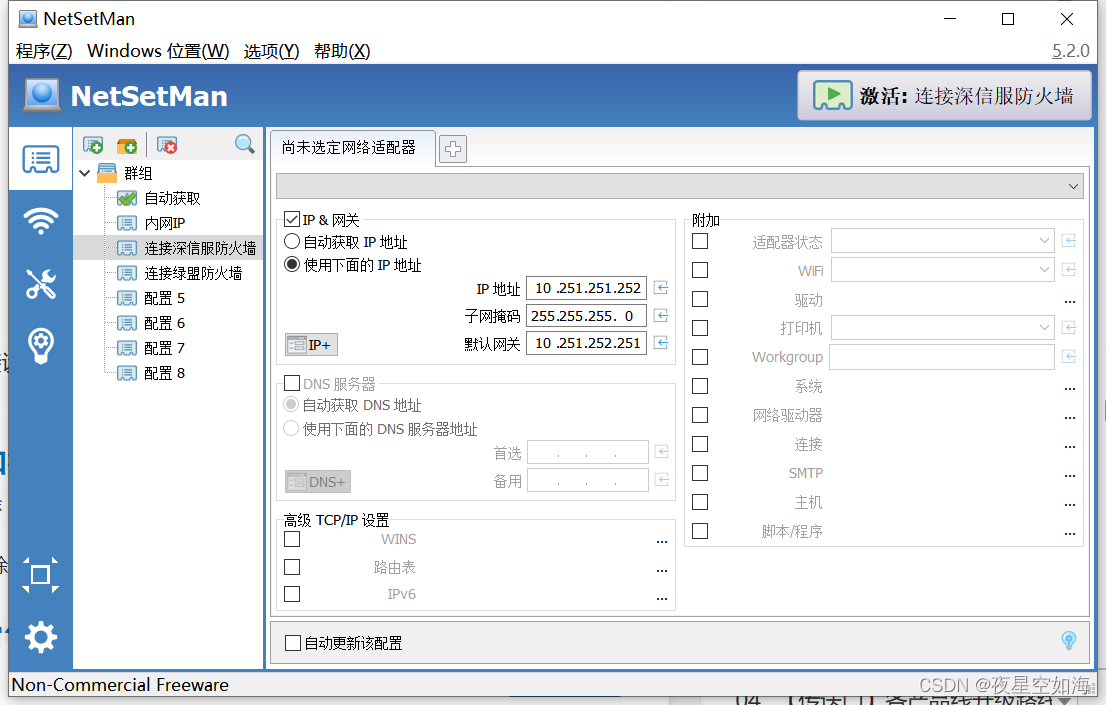The image size is (1106, 705).
Task: Open preferences via the gear sidebar icon
Action: click(41, 637)
